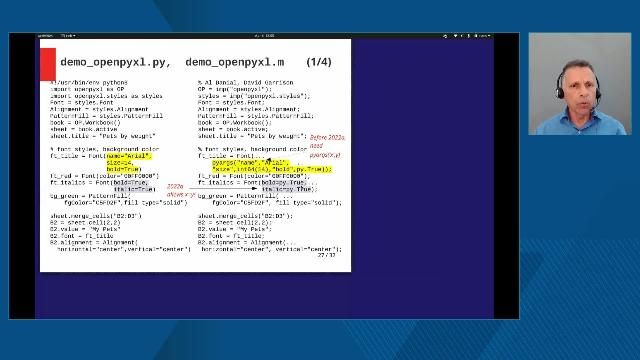640x360 pixels.
Task: Click the gray highlighted italic=True Python argument
Action: (x=134, y=189)
